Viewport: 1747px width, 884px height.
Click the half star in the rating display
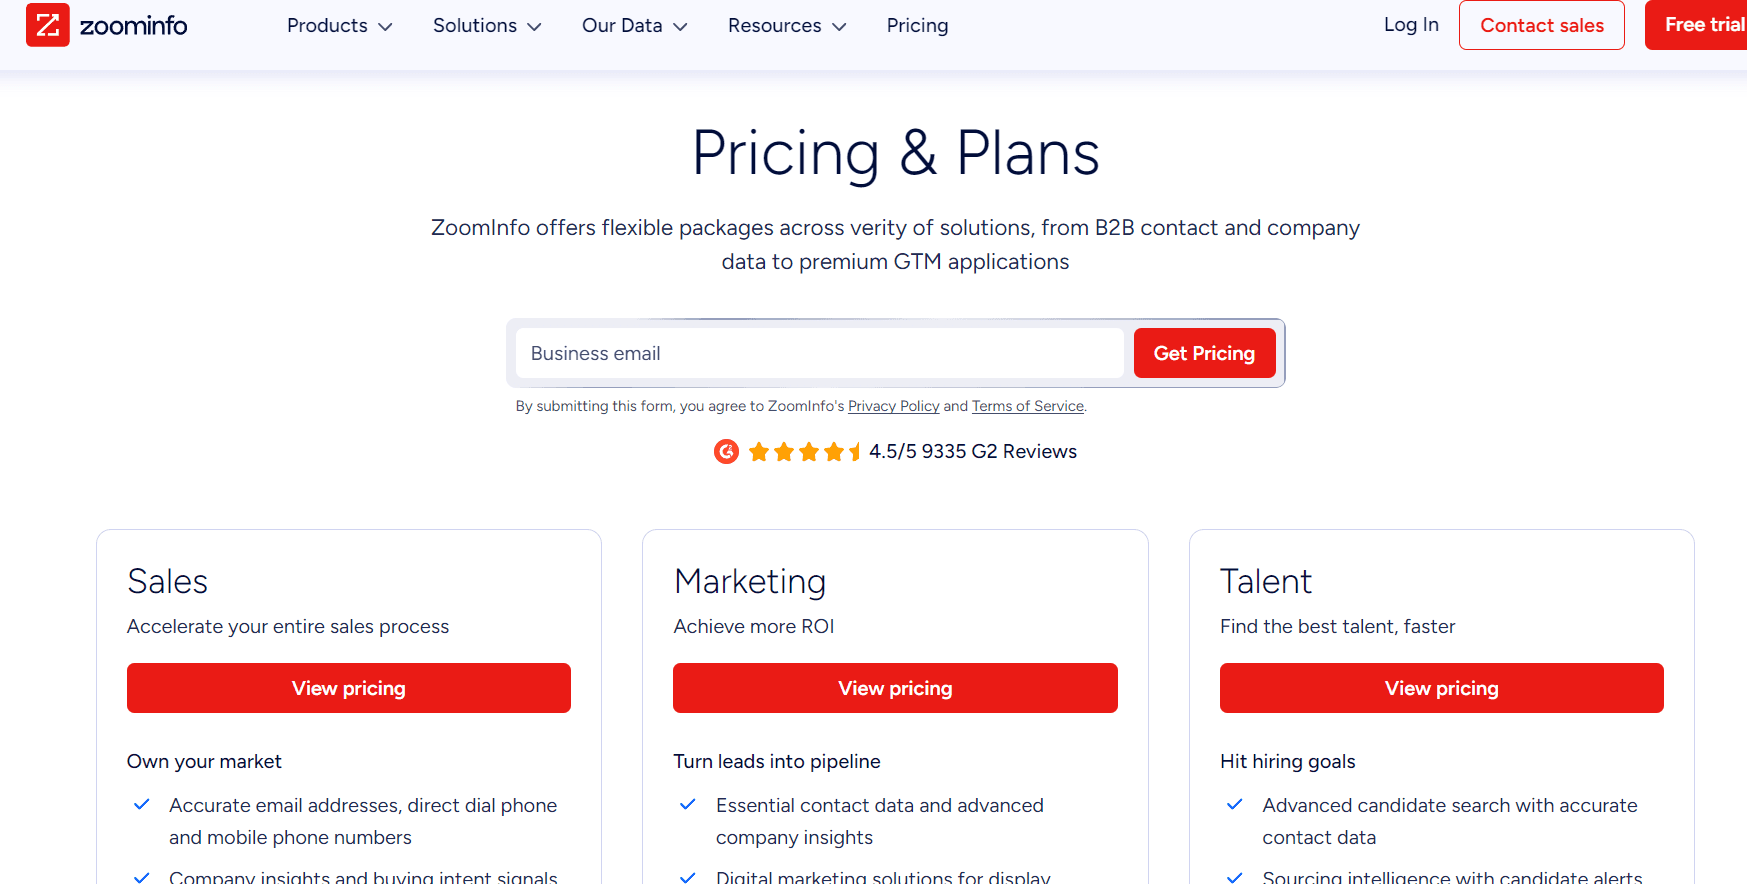coord(855,451)
